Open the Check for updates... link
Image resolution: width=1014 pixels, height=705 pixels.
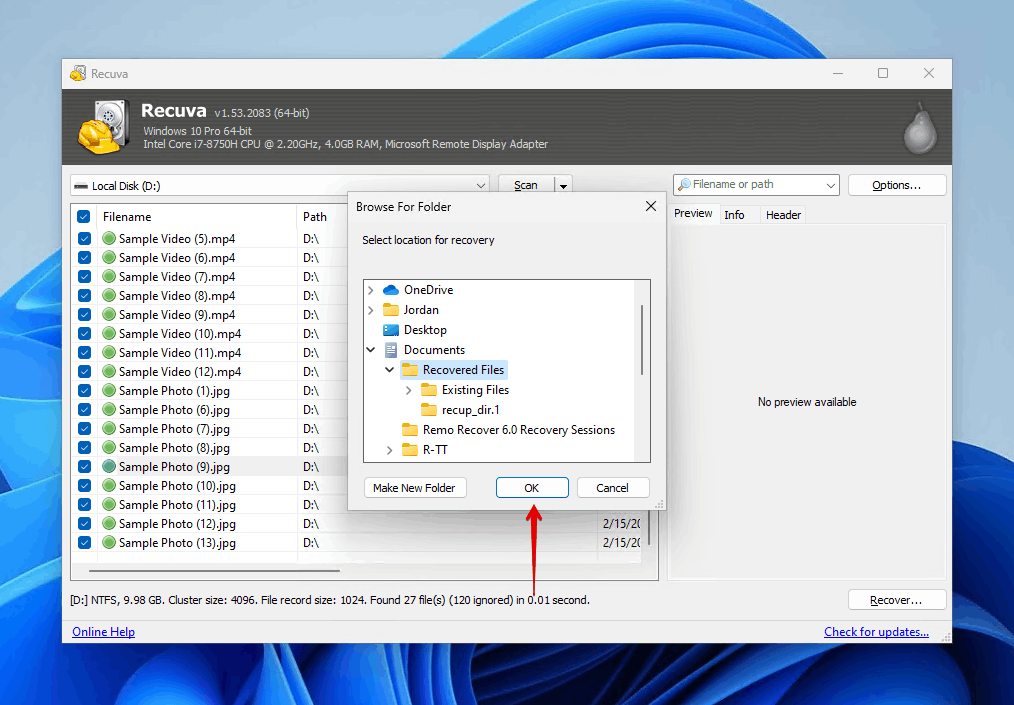pyautogui.click(x=876, y=632)
